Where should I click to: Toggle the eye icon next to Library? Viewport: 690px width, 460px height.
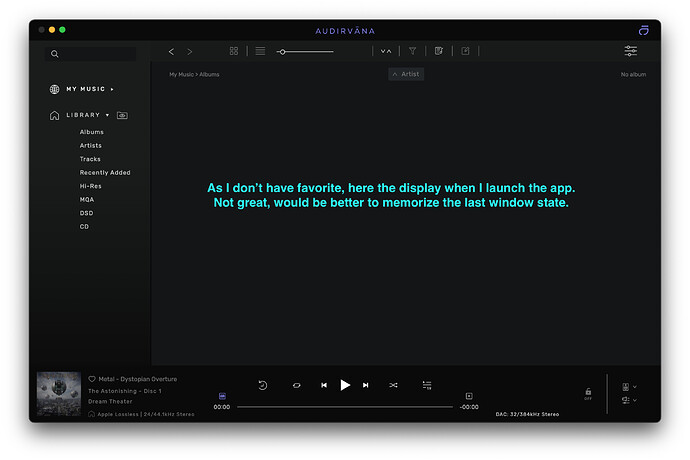pyautogui.click(x=122, y=115)
